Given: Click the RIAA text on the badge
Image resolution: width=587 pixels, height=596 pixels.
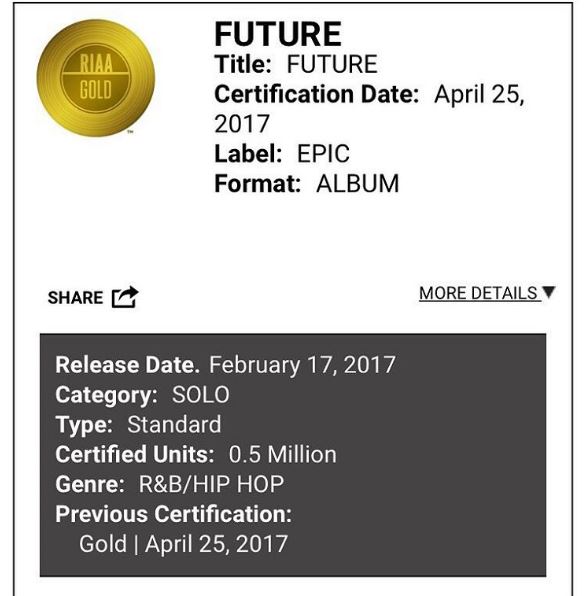Looking at the screenshot, I should click(96, 63).
